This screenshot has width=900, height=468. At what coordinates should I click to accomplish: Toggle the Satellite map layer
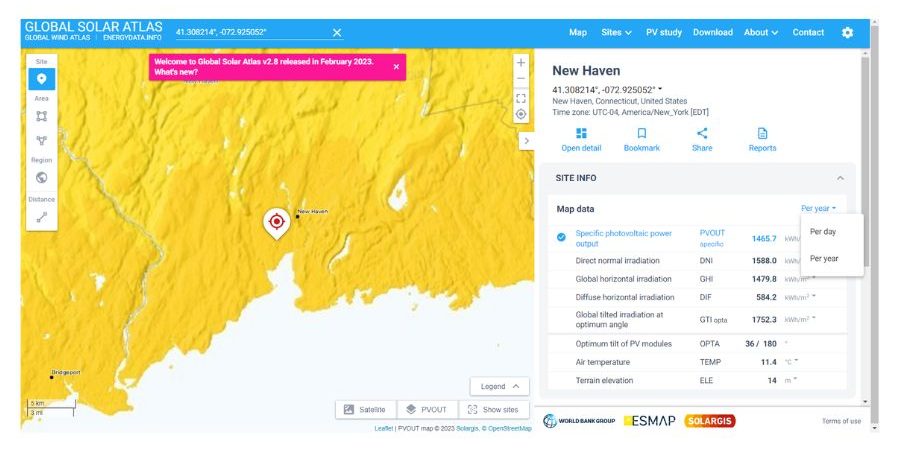click(364, 410)
